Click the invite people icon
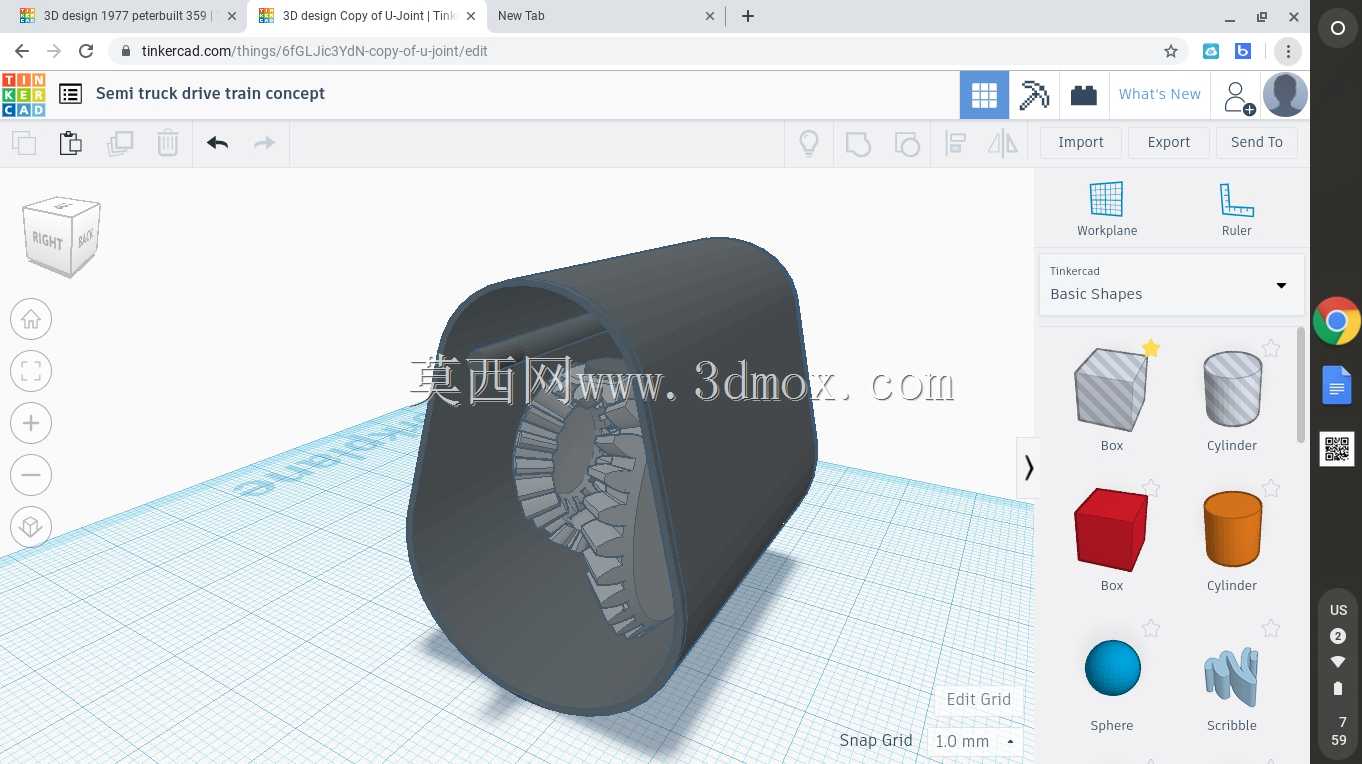1362x764 pixels. point(1237,96)
